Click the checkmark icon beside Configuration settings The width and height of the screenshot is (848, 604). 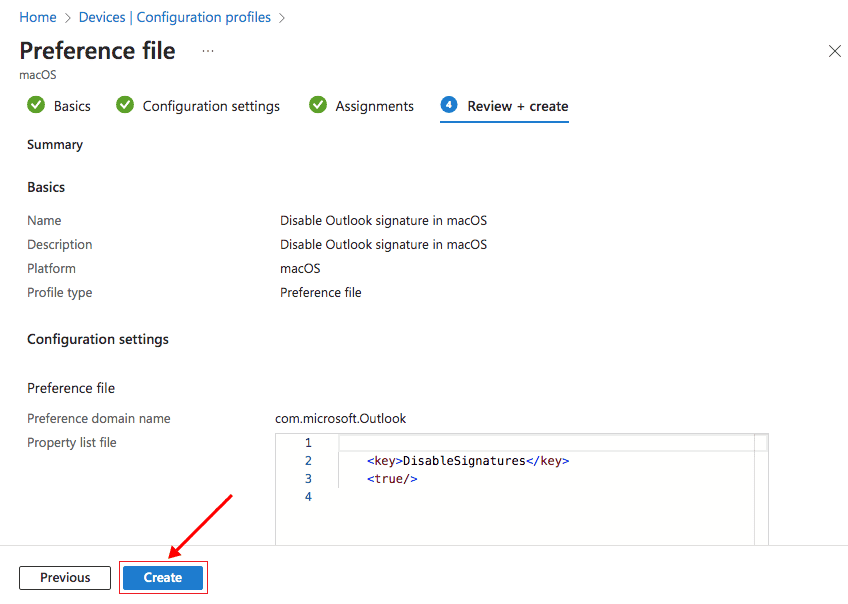[x=125, y=105]
